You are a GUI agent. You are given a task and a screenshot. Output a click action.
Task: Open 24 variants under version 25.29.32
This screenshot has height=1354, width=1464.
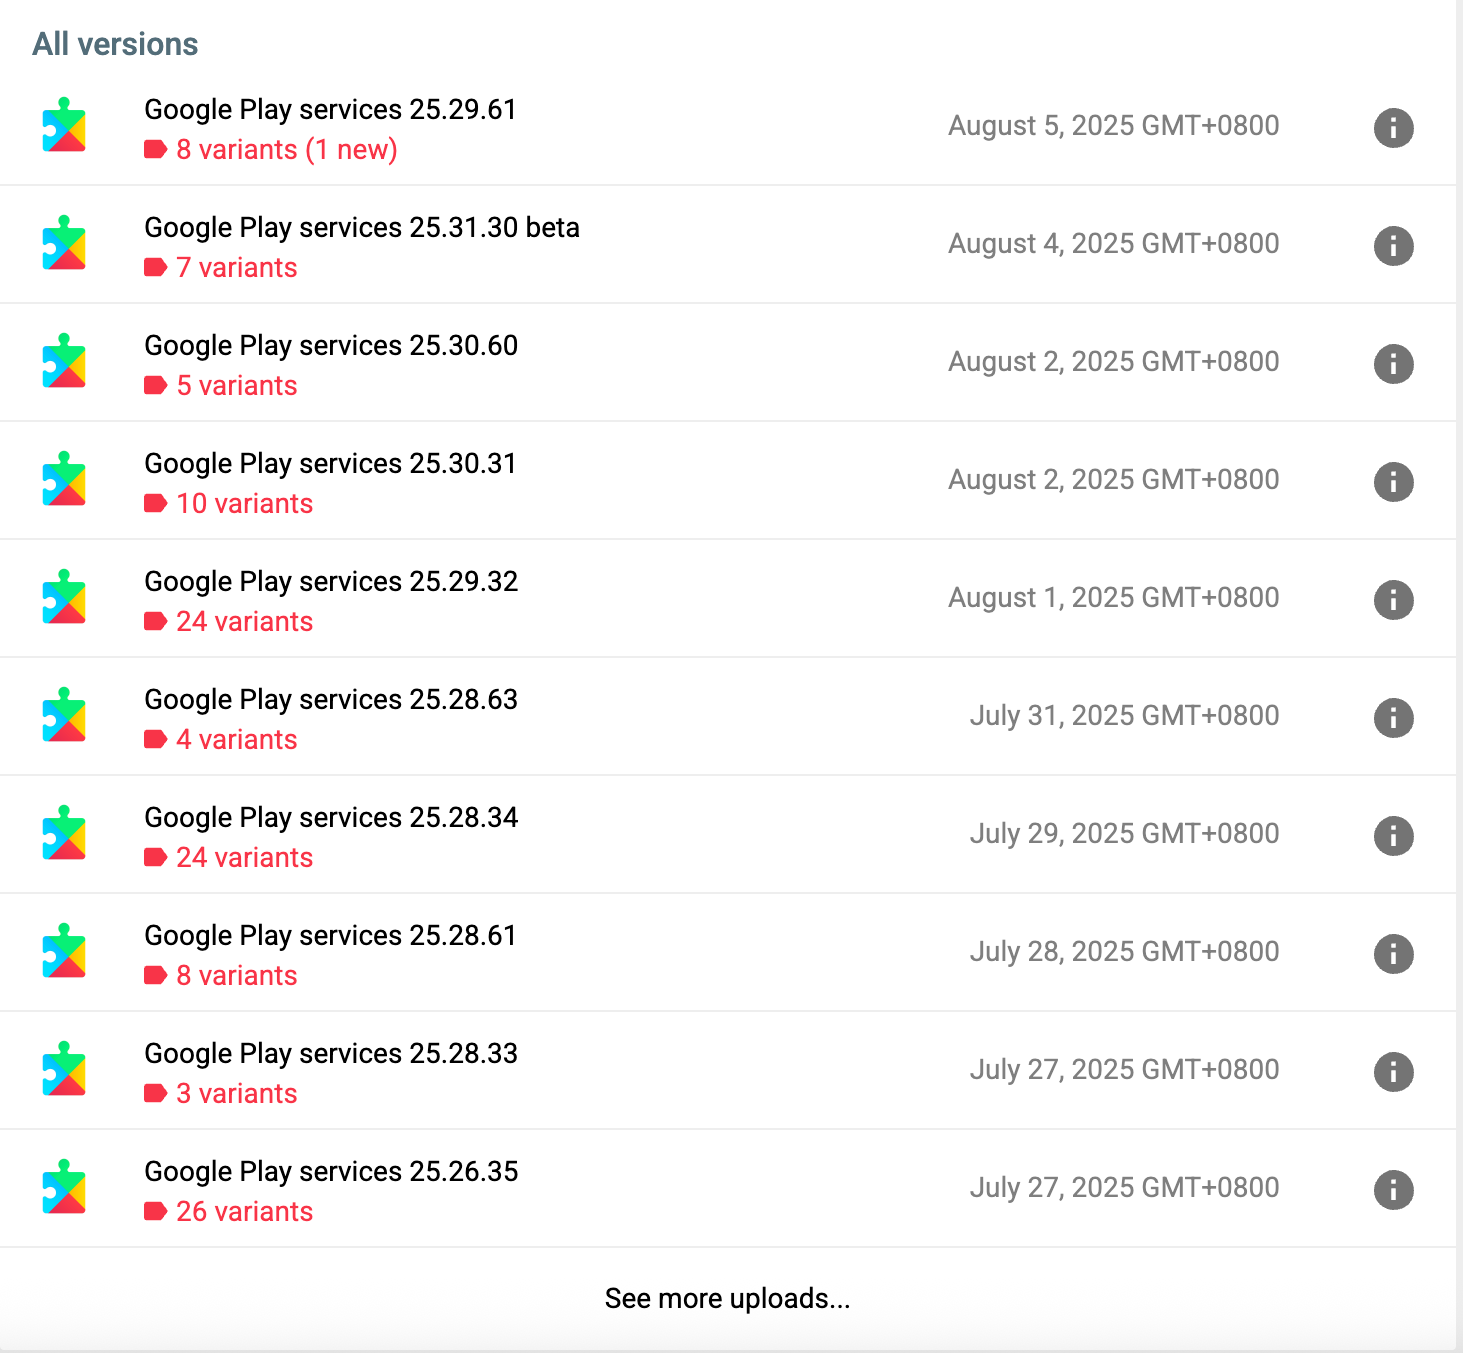(244, 622)
